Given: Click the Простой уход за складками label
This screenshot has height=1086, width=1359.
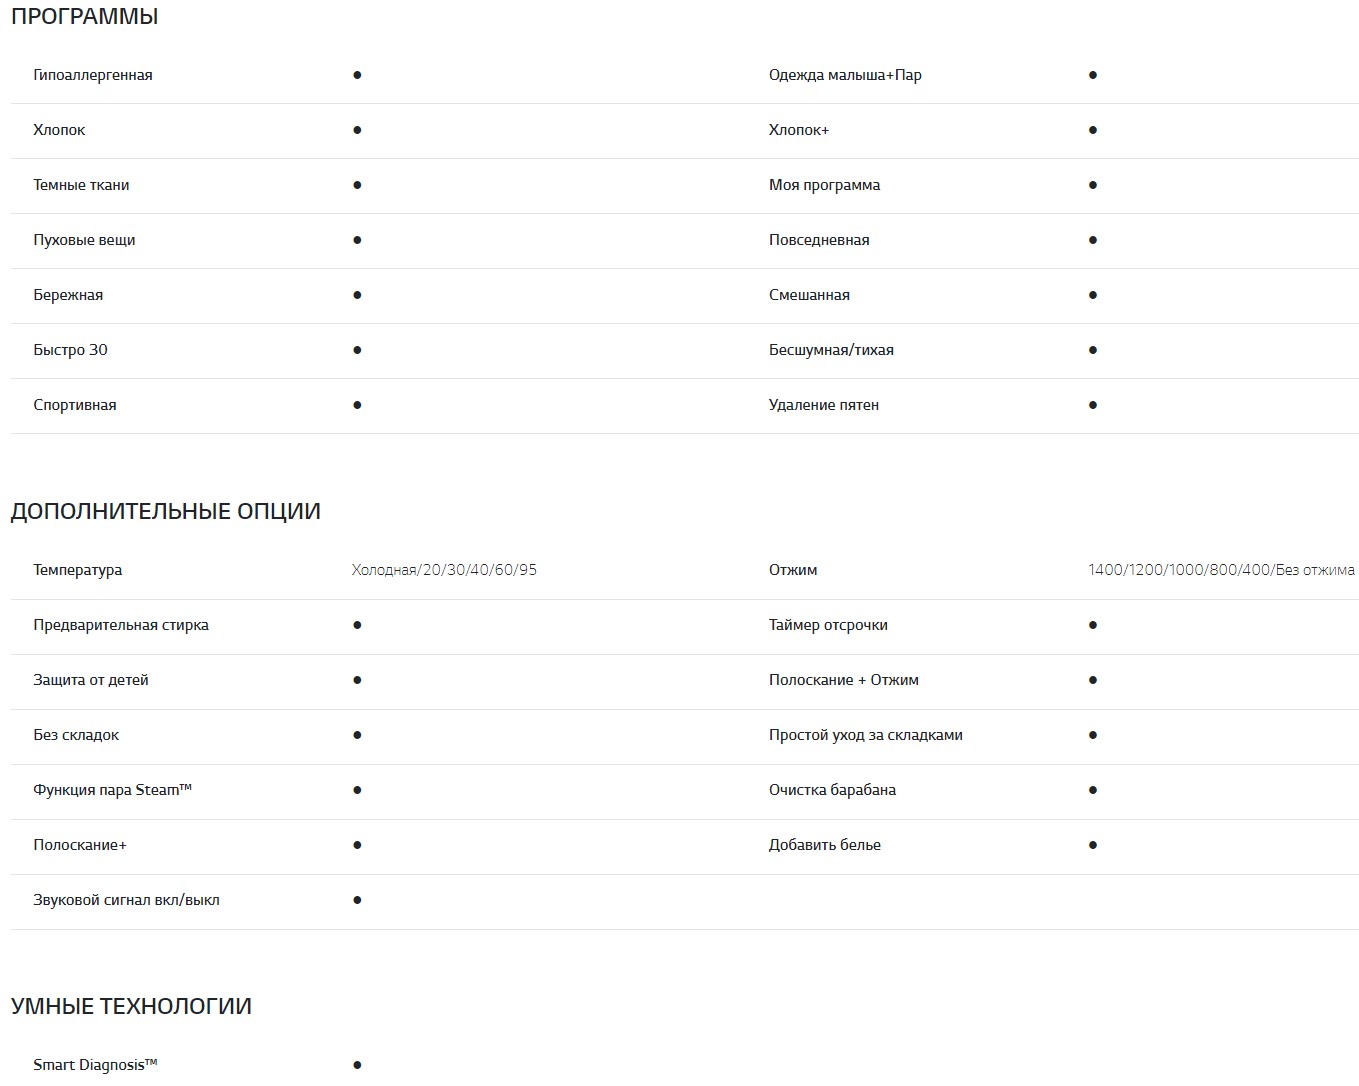Looking at the screenshot, I should pyautogui.click(x=865, y=735).
